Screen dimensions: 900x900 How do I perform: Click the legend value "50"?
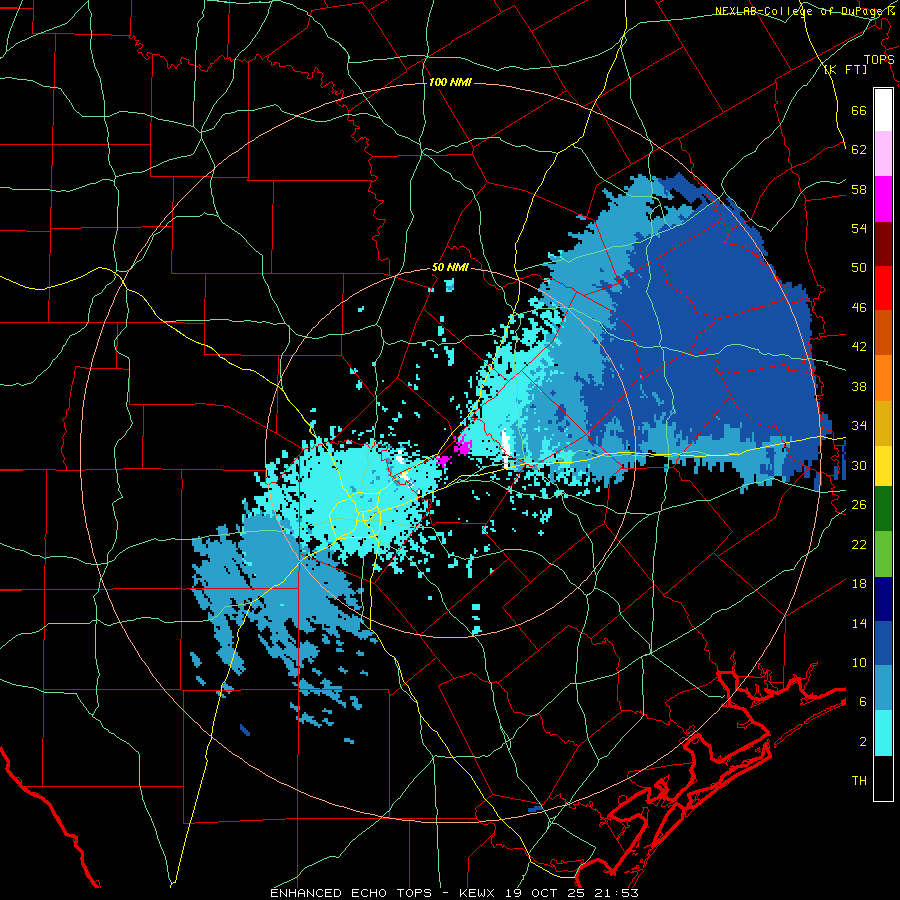coord(859,267)
